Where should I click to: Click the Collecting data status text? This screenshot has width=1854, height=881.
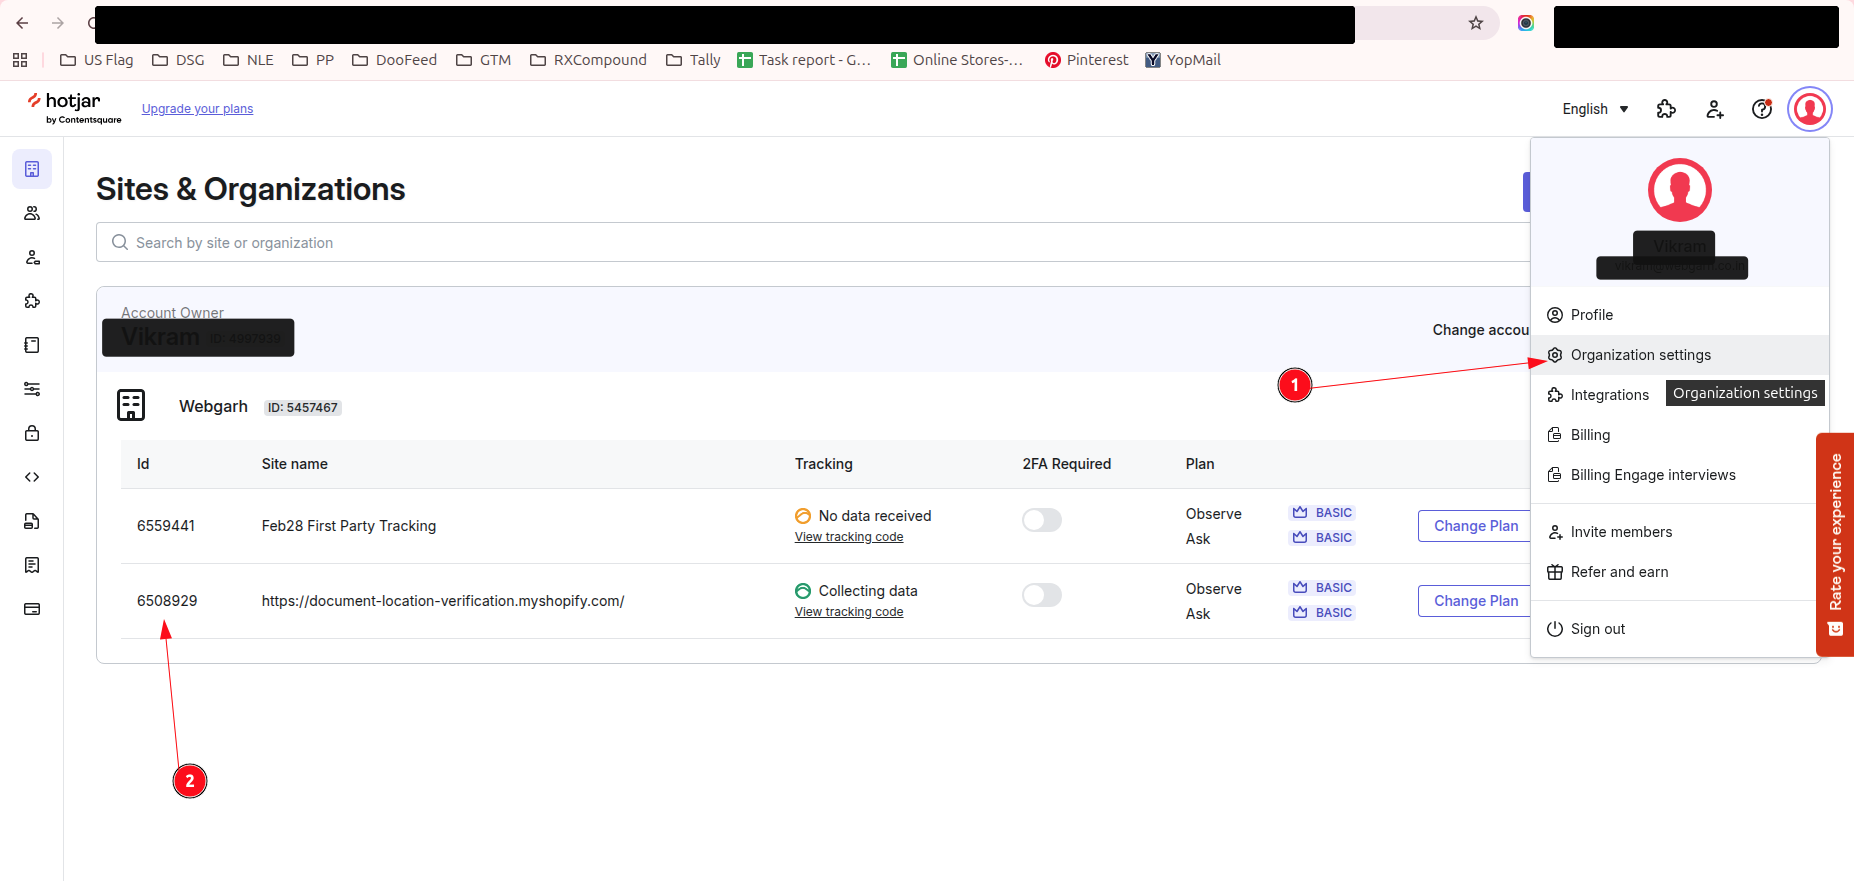pos(868,591)
